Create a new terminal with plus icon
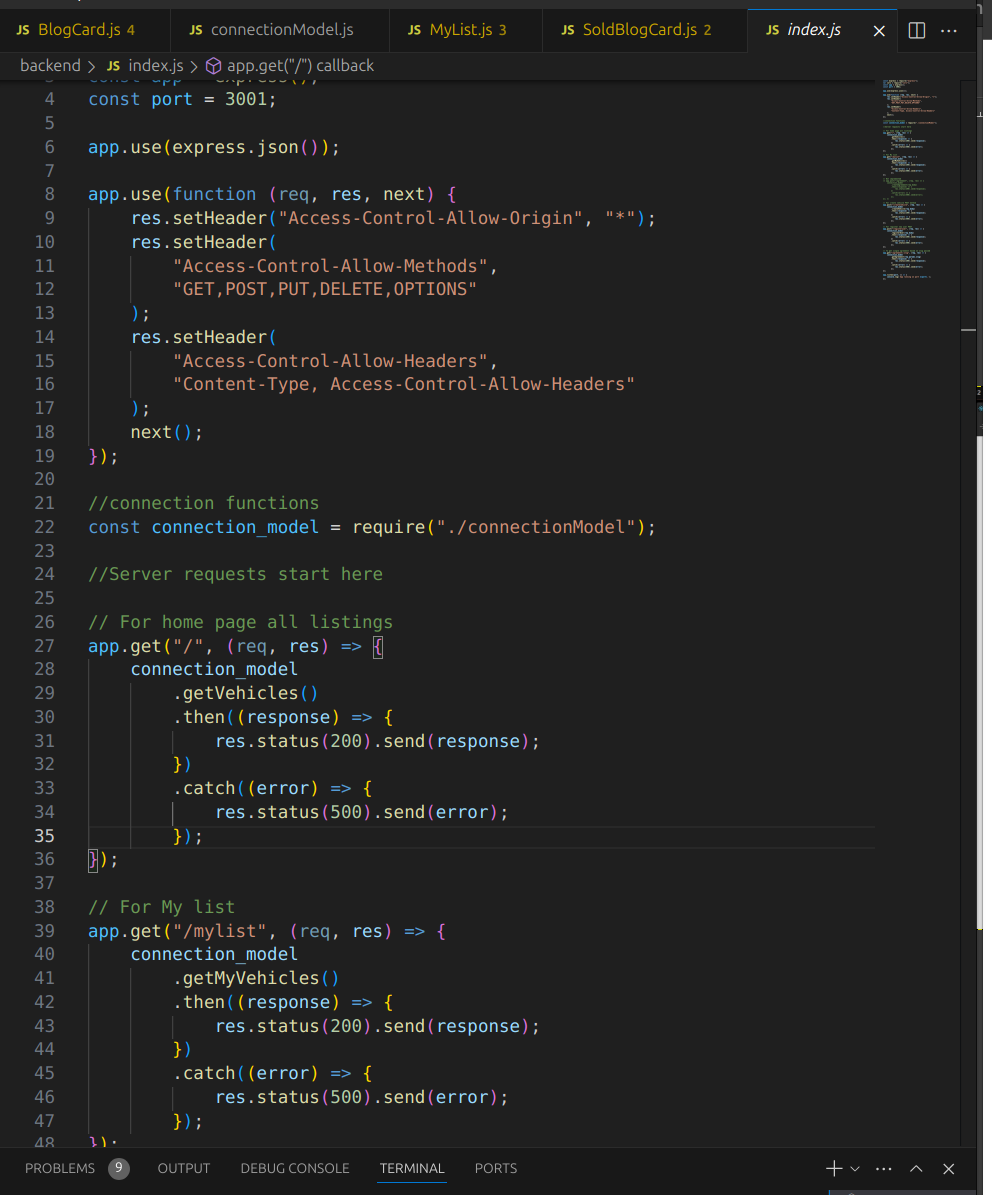 (x=833, y=1168)
